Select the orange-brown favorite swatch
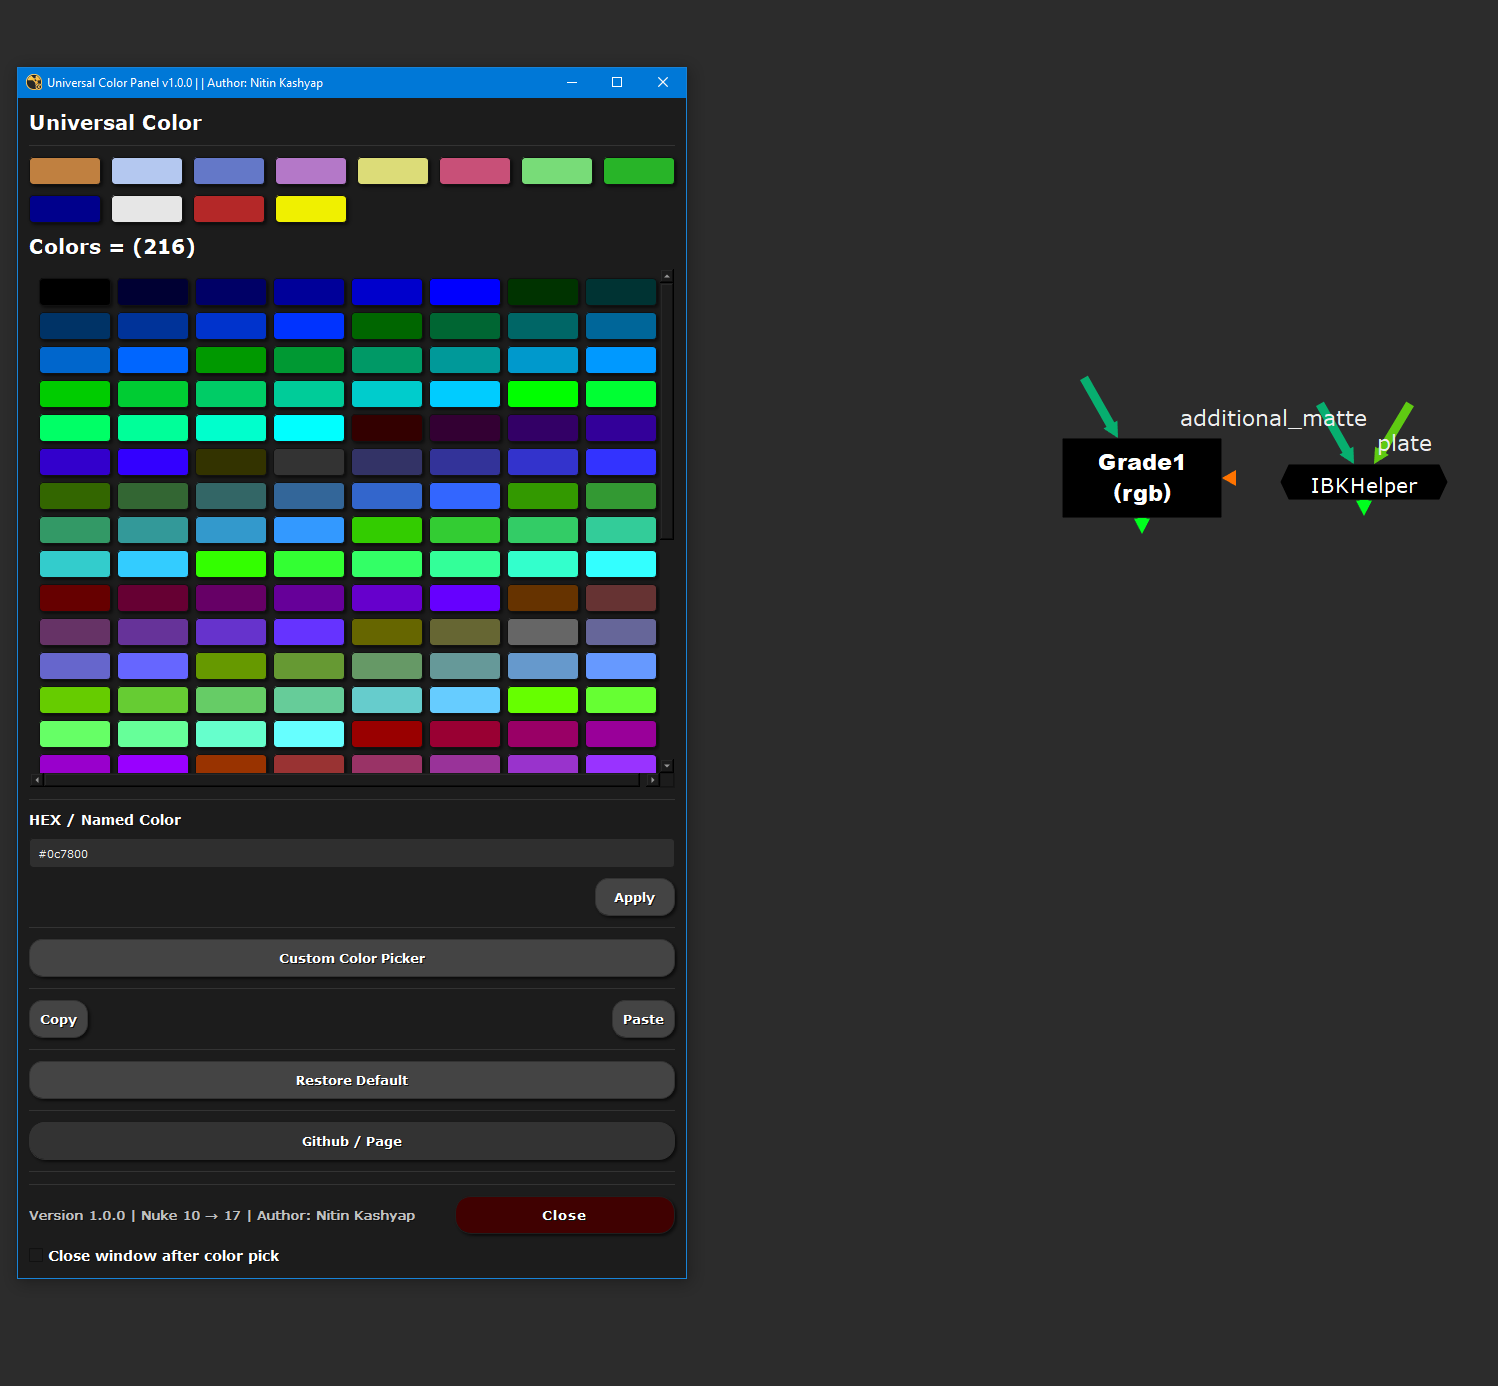The height and width of the screenshot is (1386, 1498). click(x=65, y=171)
